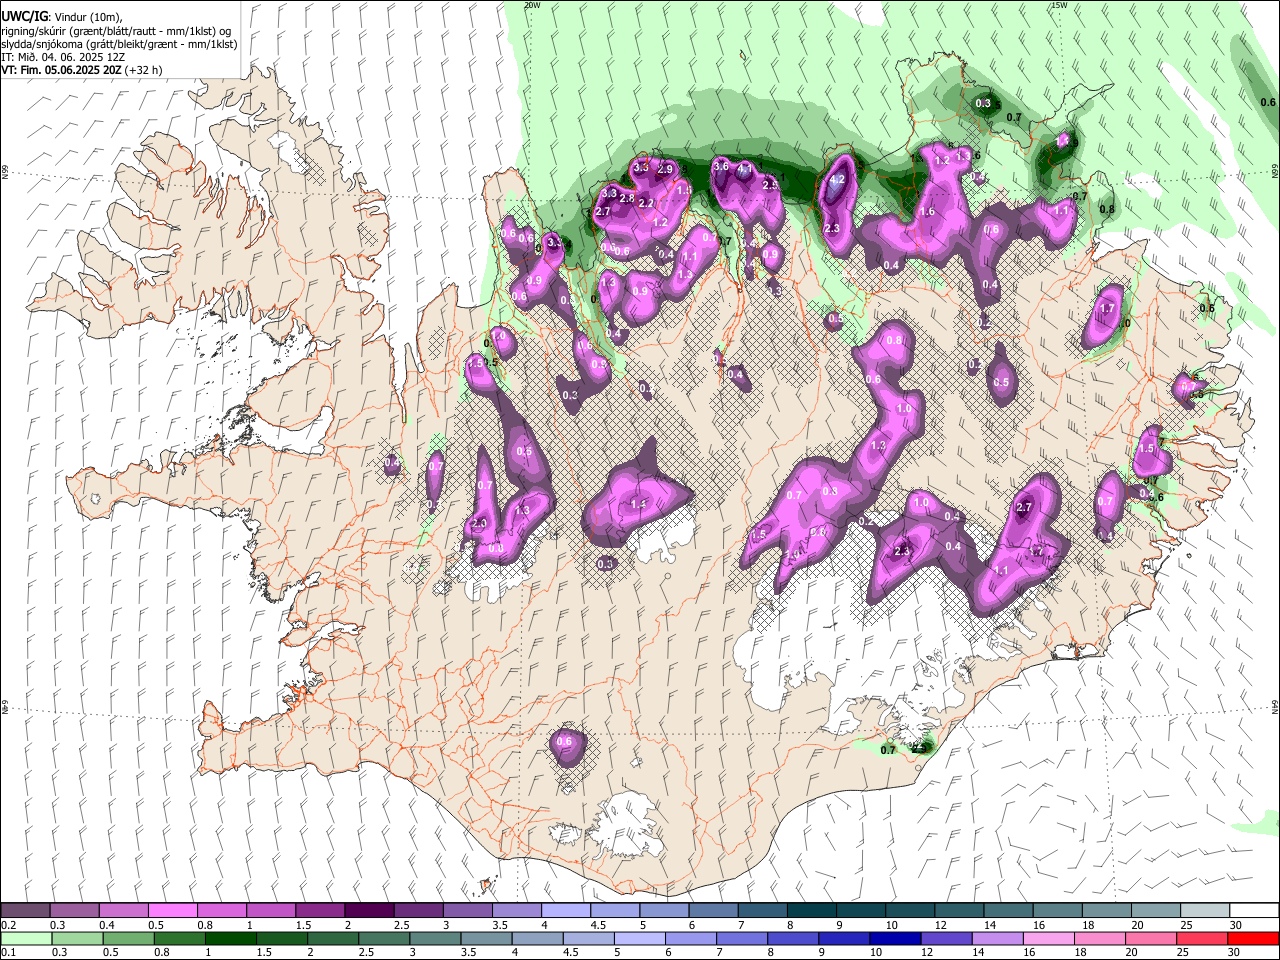Click the "0.1" label under the rain scale
Screen dimensions: 1280x960
click(10, 952)
